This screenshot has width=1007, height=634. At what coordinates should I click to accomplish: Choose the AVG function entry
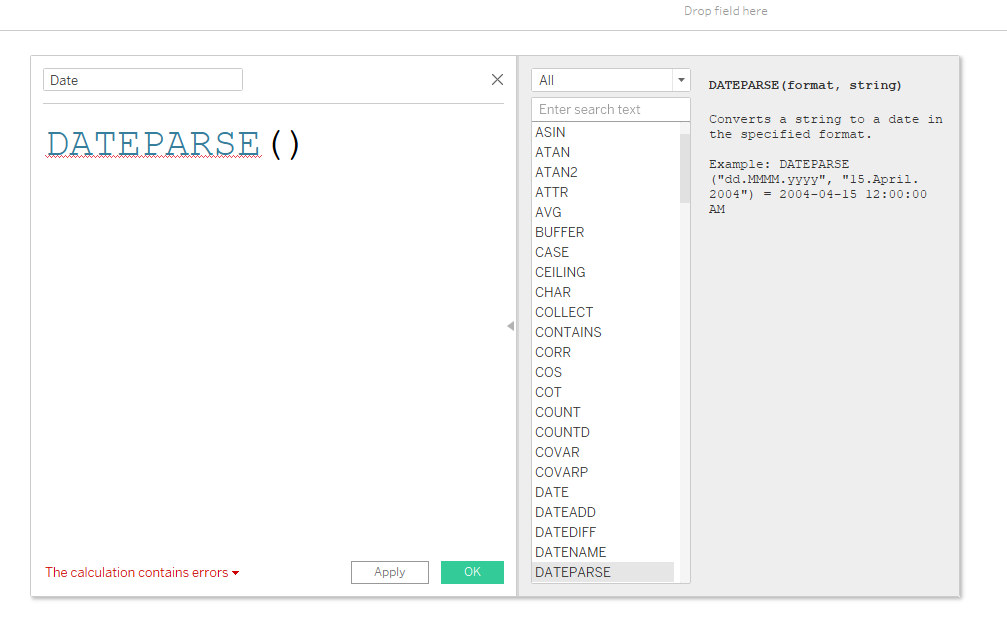coord(548,212)
